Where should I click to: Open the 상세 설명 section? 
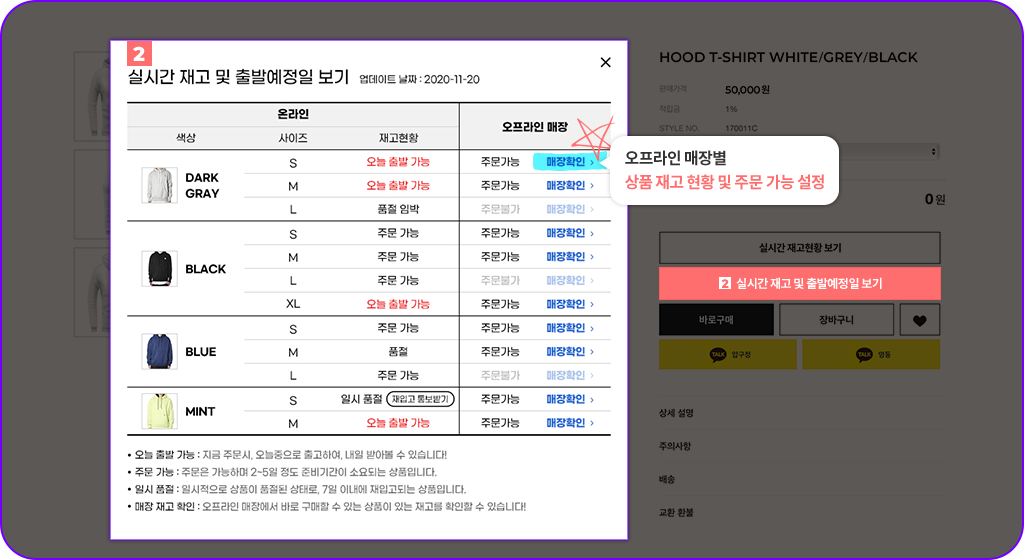coord(677,413)
